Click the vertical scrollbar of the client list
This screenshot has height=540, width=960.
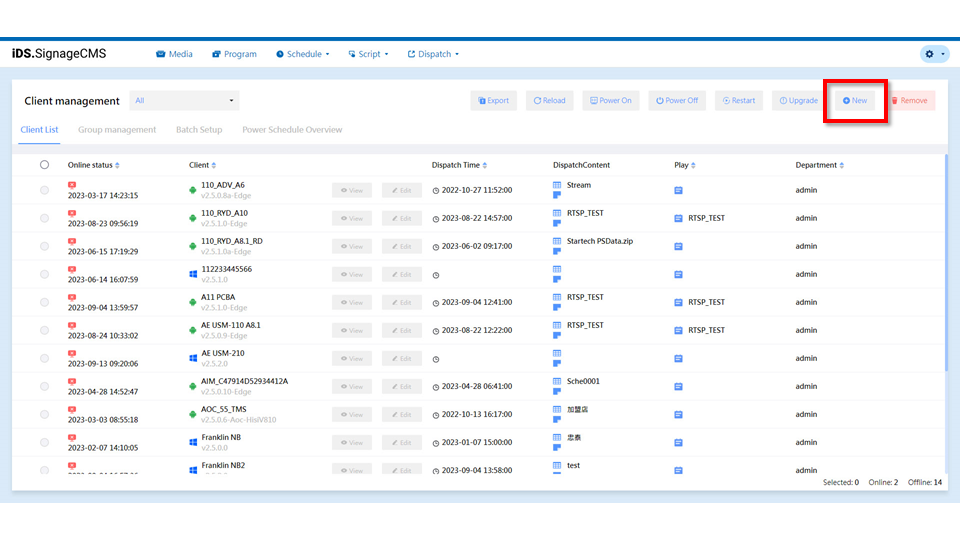click(945, 250)
